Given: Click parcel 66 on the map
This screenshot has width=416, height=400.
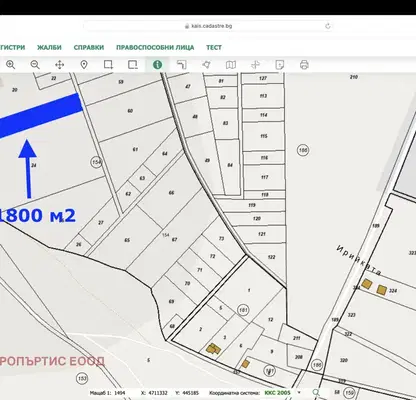Looking at the screenshot, I should pyautogui.click(x=171, y=193).
